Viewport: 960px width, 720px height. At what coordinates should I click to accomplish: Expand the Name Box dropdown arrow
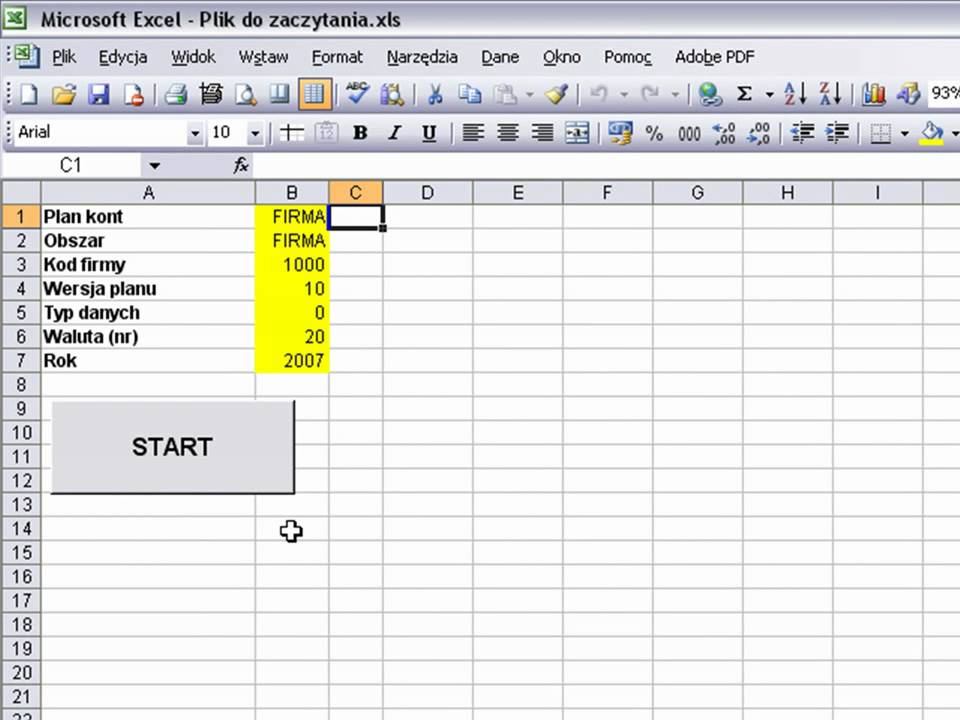(154, 165)
